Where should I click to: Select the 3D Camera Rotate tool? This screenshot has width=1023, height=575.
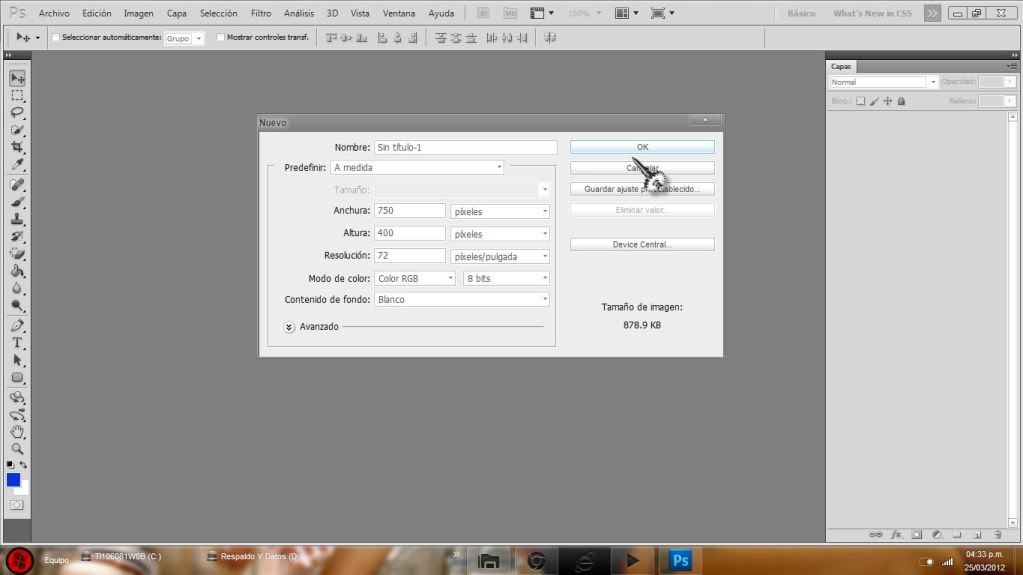coord(17,414)
